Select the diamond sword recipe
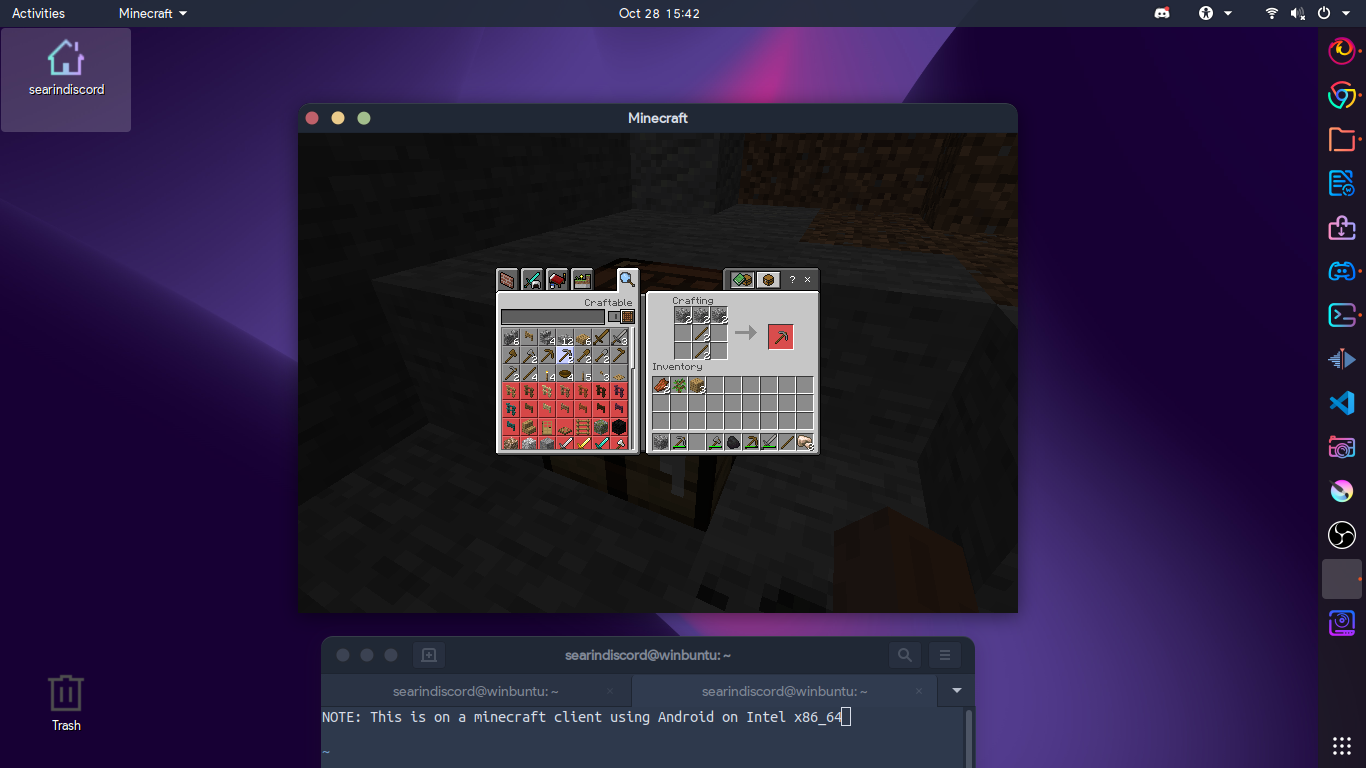The height and width of the screenshot is (768, 1366). tap(601, 443)
